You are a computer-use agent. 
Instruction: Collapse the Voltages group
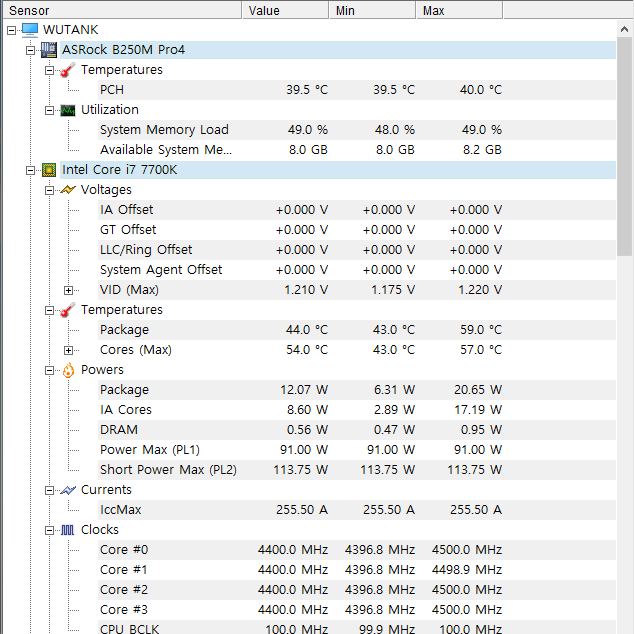point(49,190)
